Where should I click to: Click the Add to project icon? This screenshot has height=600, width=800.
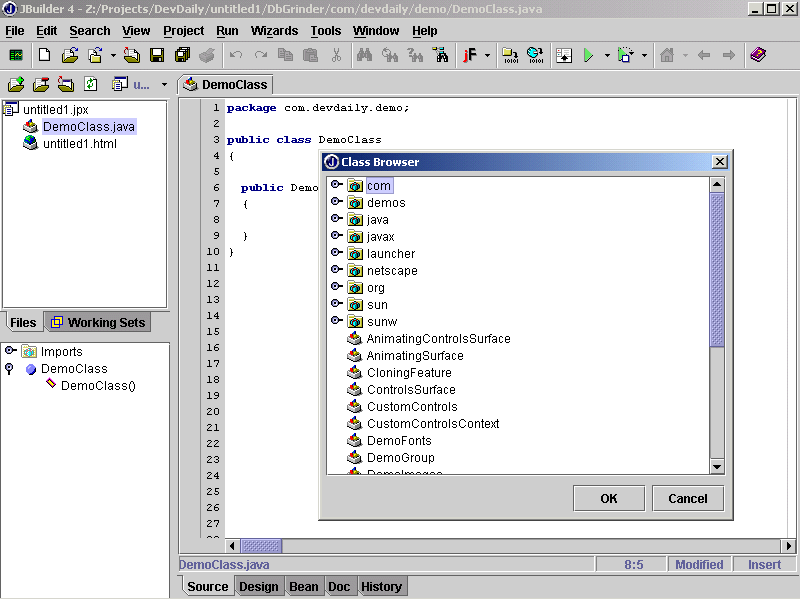(x=16, y=84)
